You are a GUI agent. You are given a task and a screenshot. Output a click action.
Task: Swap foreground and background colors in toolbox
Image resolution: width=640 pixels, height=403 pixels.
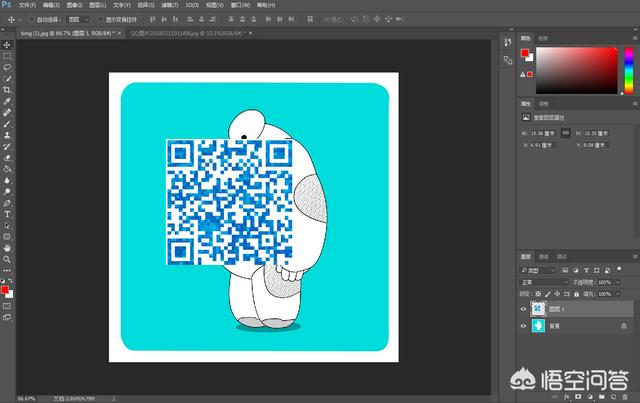click(x=11, y=281)
